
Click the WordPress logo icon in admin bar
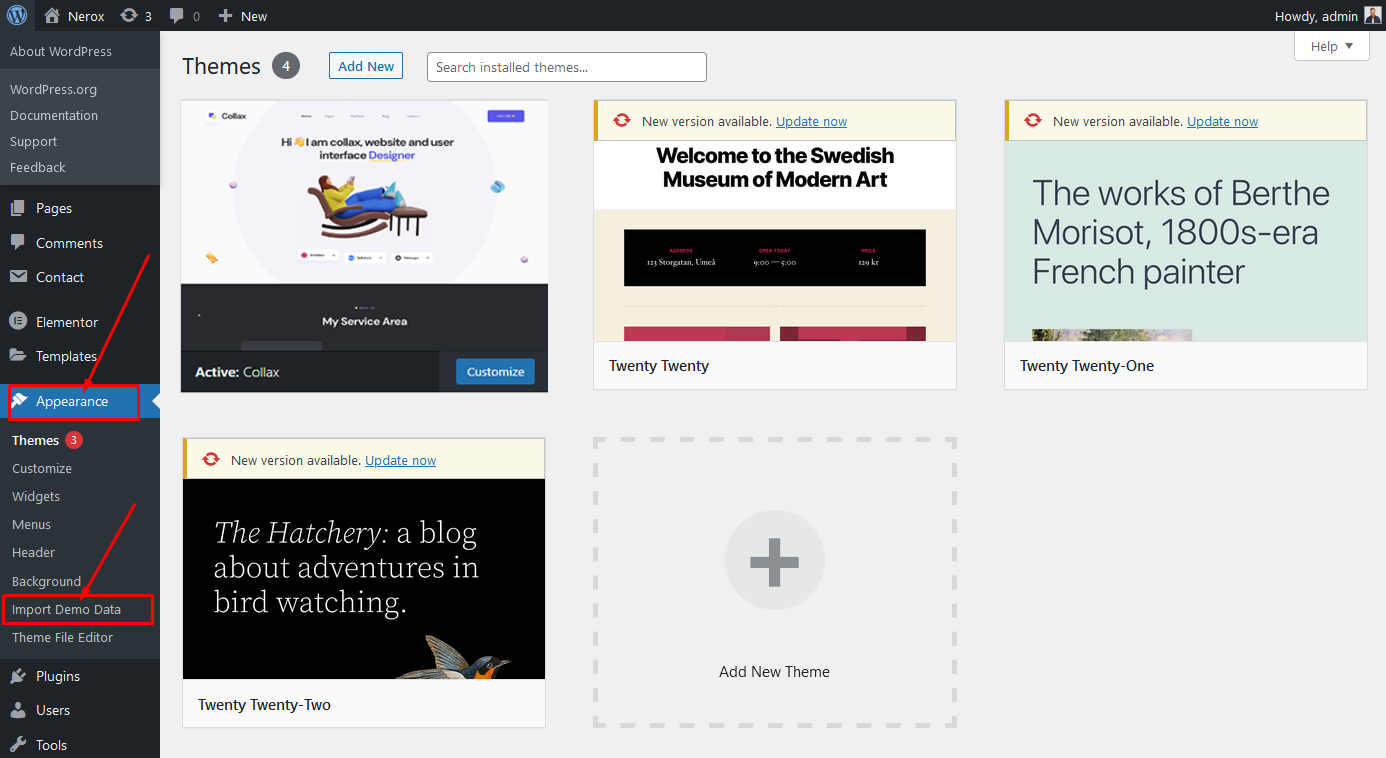[17, 15]
